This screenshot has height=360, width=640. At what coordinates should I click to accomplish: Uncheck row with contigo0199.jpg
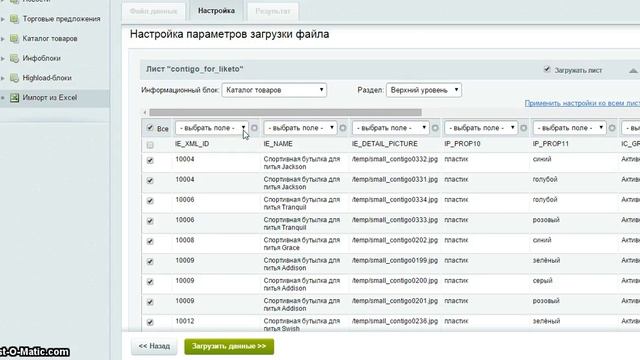click(150, 262)
